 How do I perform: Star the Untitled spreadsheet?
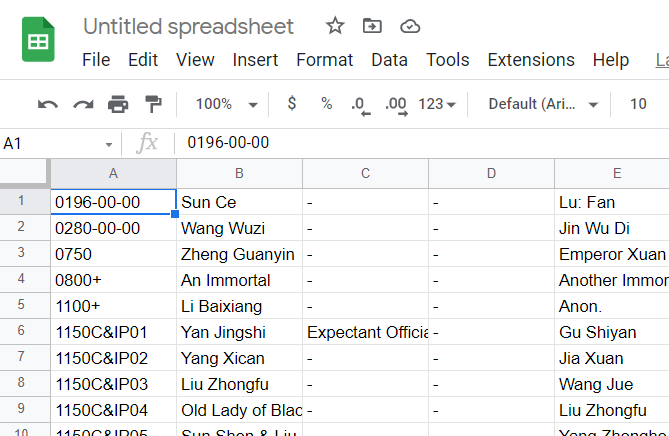(335, 26)
